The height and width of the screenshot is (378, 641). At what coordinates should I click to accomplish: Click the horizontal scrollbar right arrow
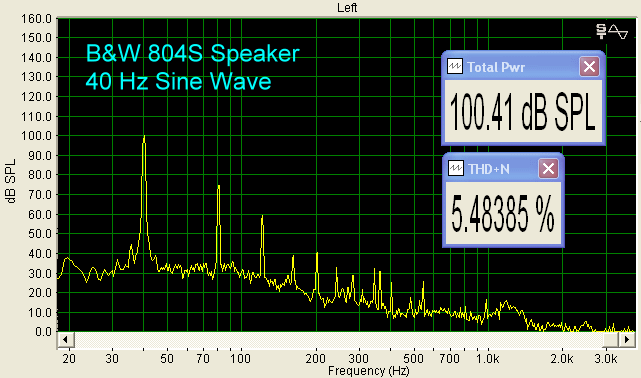tap(627, 339)
